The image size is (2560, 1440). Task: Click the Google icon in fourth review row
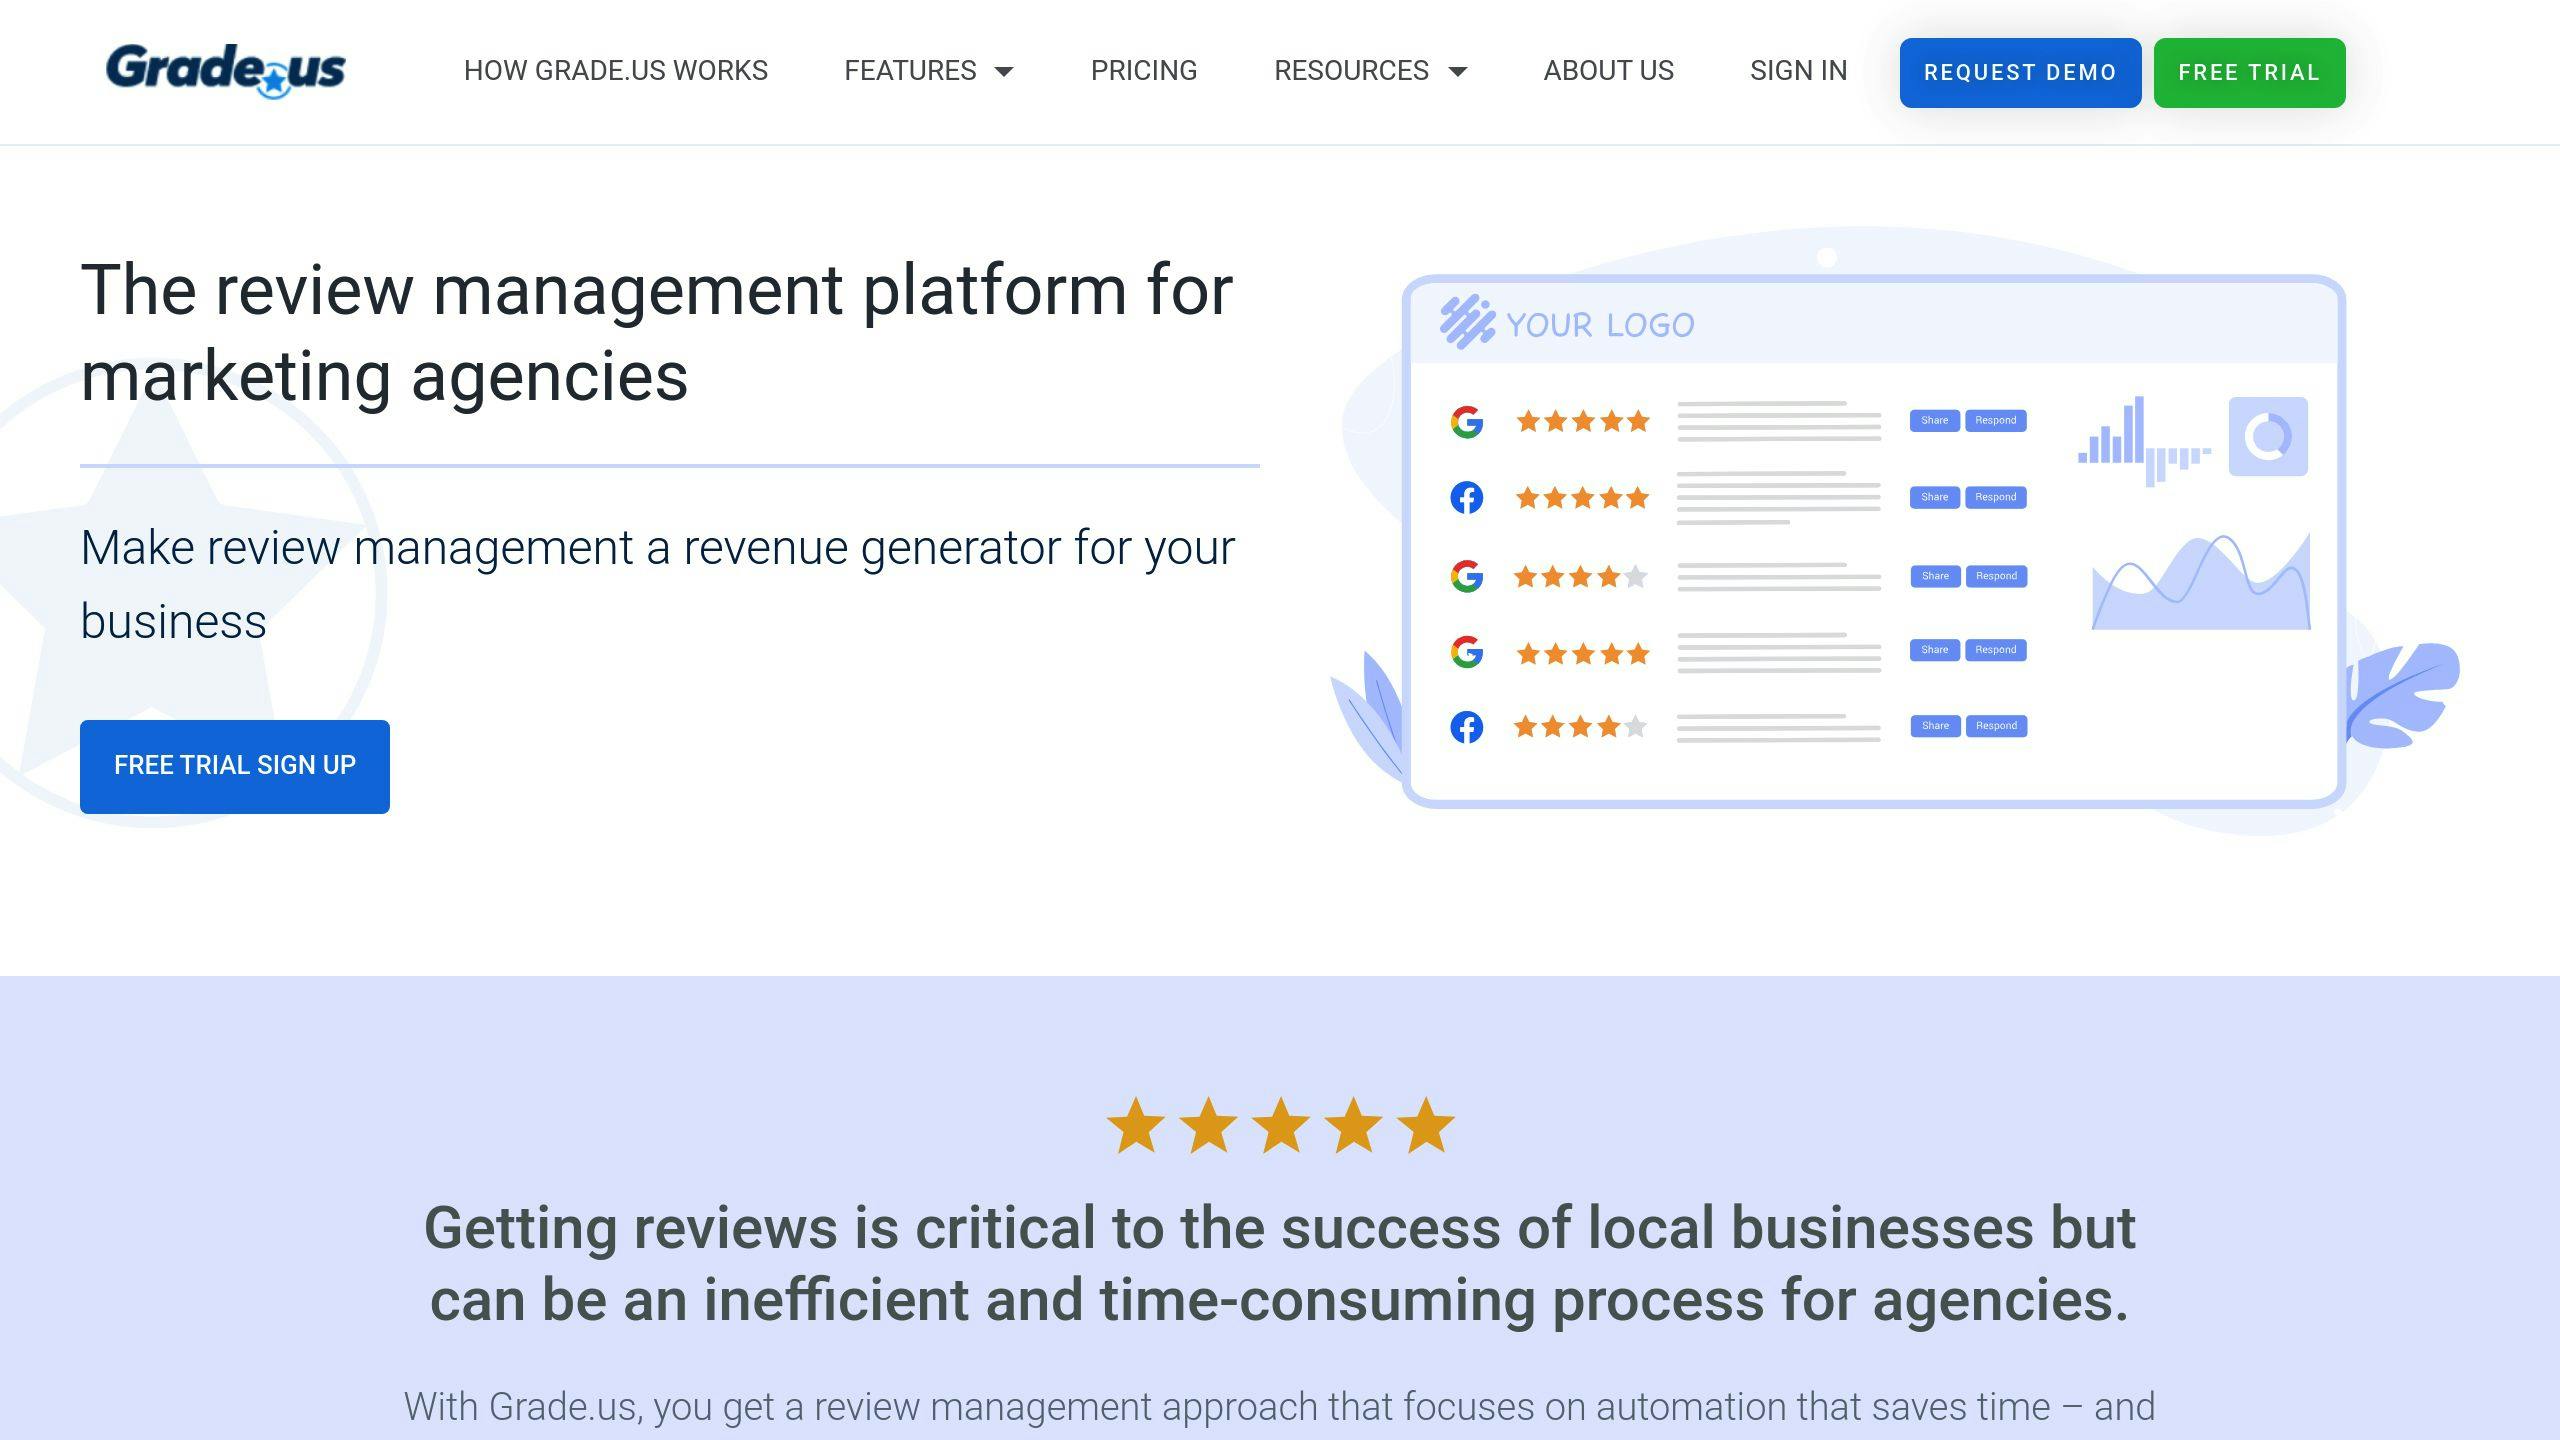(1467, 652)
